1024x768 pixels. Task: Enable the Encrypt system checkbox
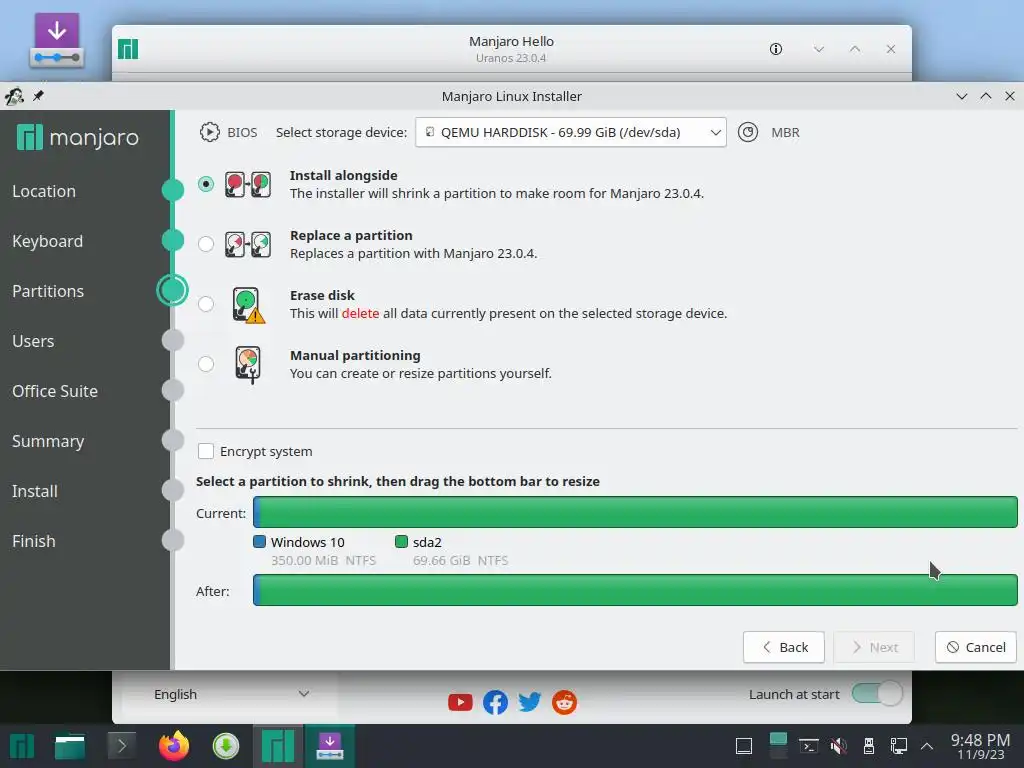(x=206, y=451)
